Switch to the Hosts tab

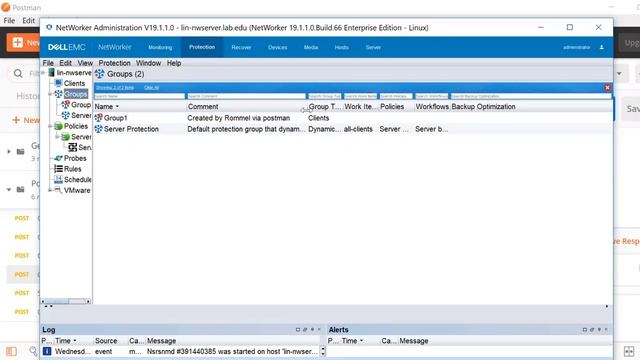click(x=342, y=47)
